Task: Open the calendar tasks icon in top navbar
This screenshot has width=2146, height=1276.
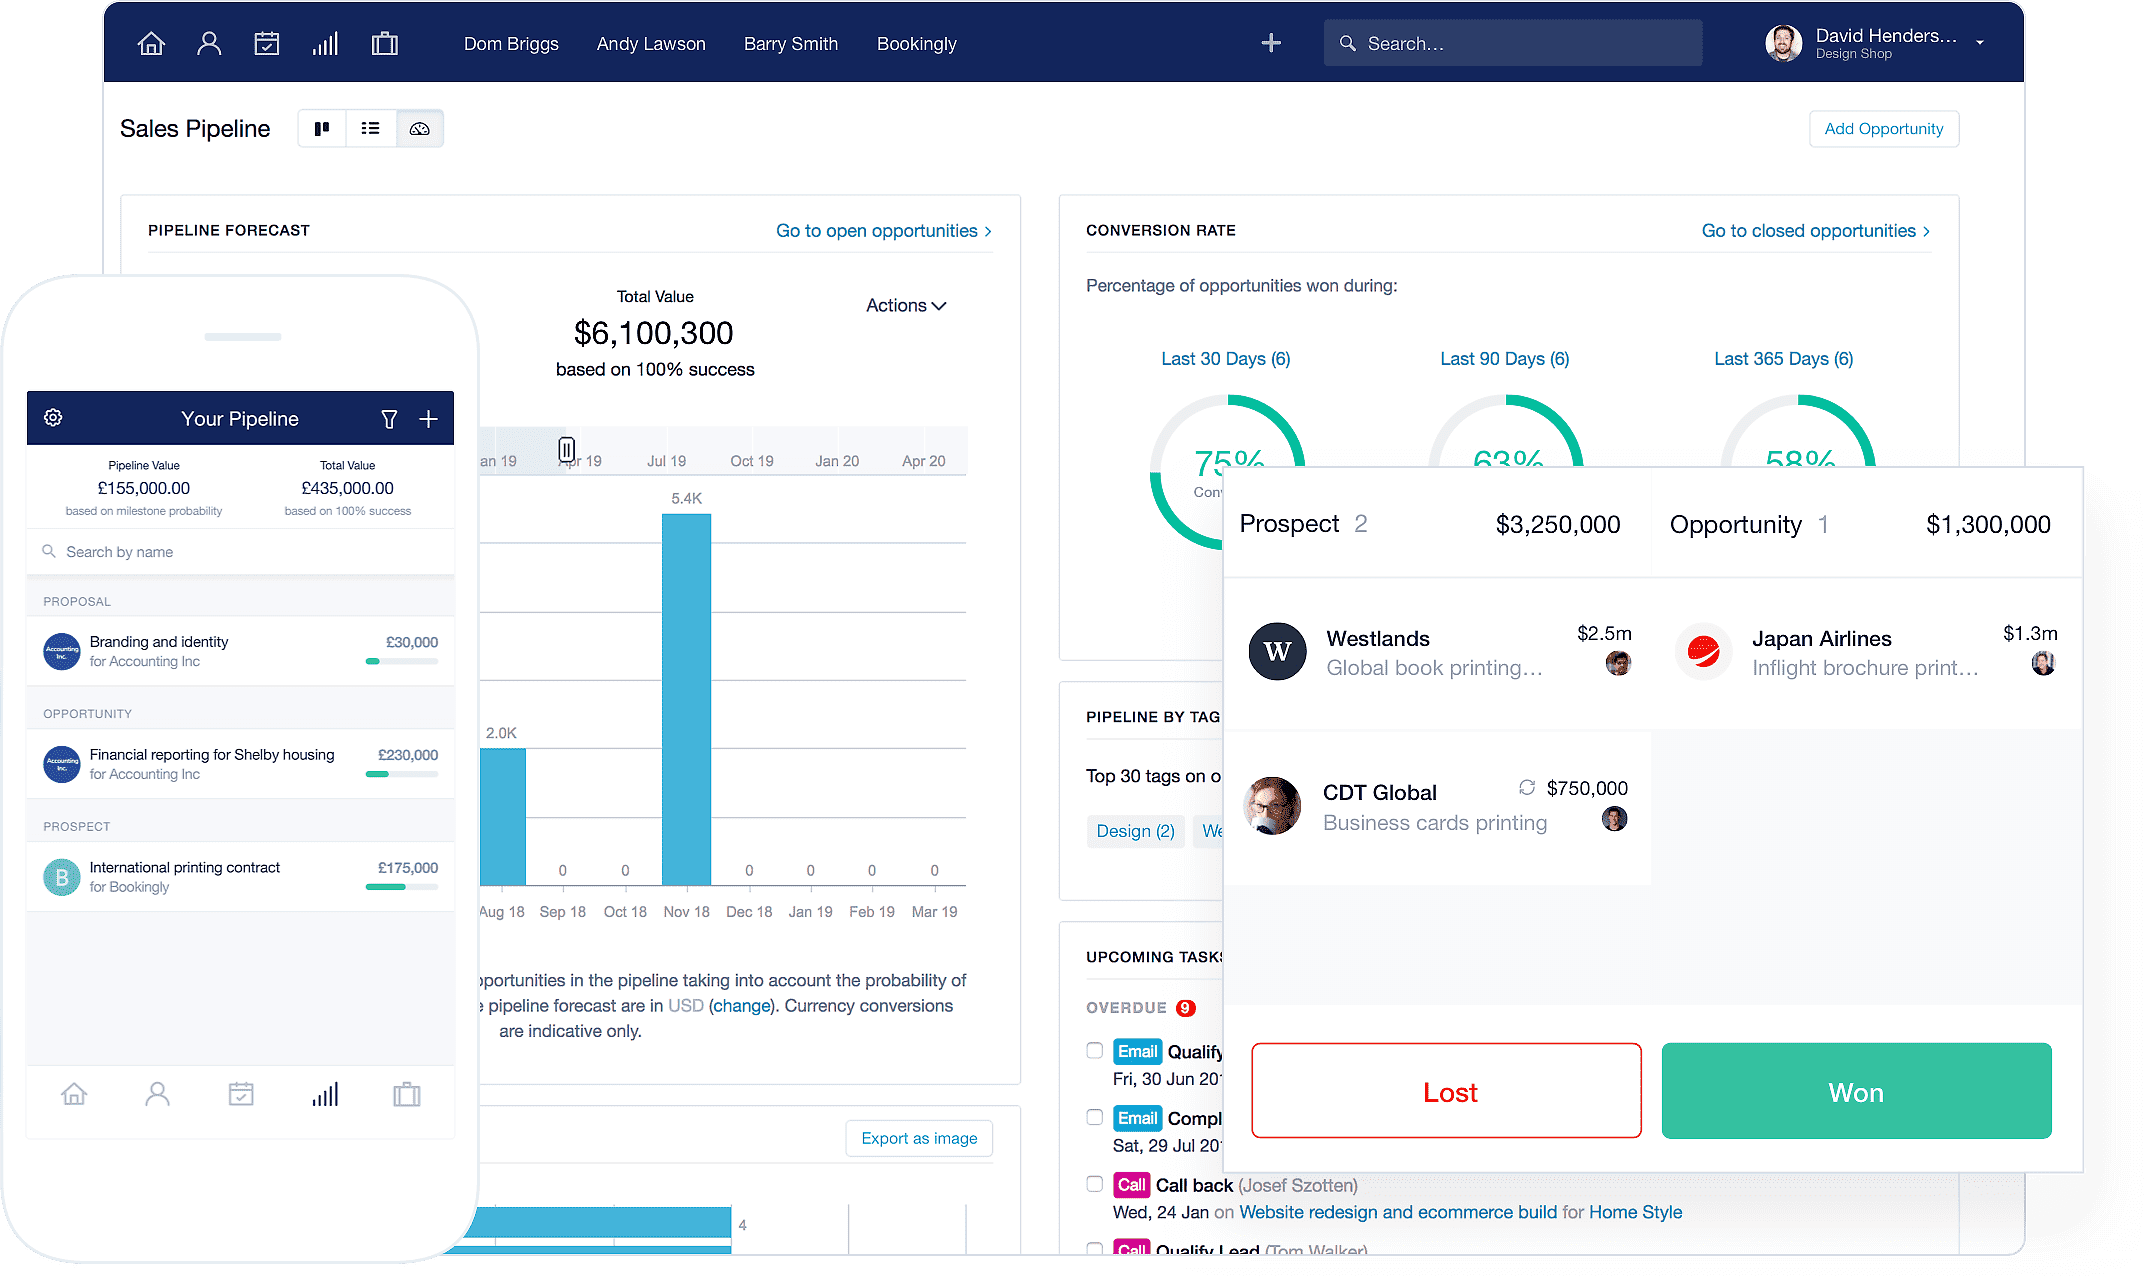Action: (267, 44)
